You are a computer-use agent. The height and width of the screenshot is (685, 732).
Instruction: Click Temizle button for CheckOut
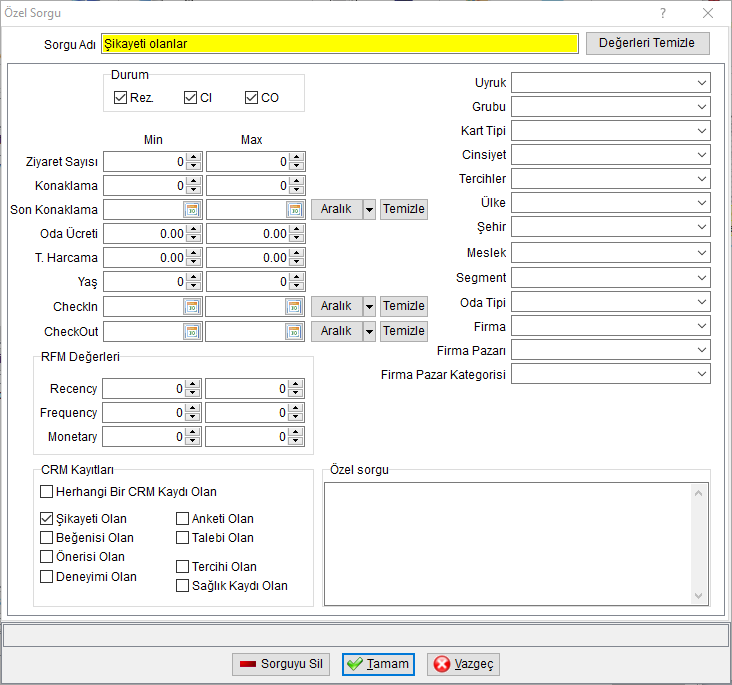point(404,331)
